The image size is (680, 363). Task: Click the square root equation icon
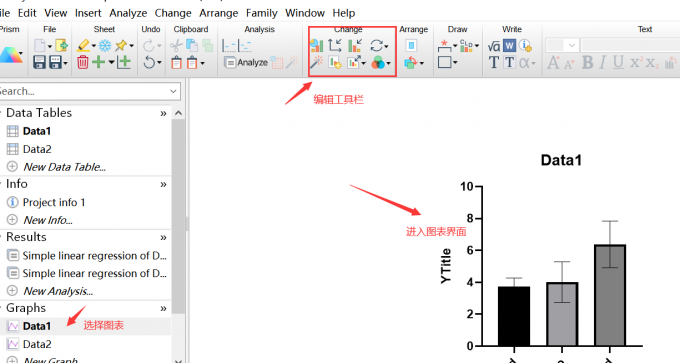494,46
